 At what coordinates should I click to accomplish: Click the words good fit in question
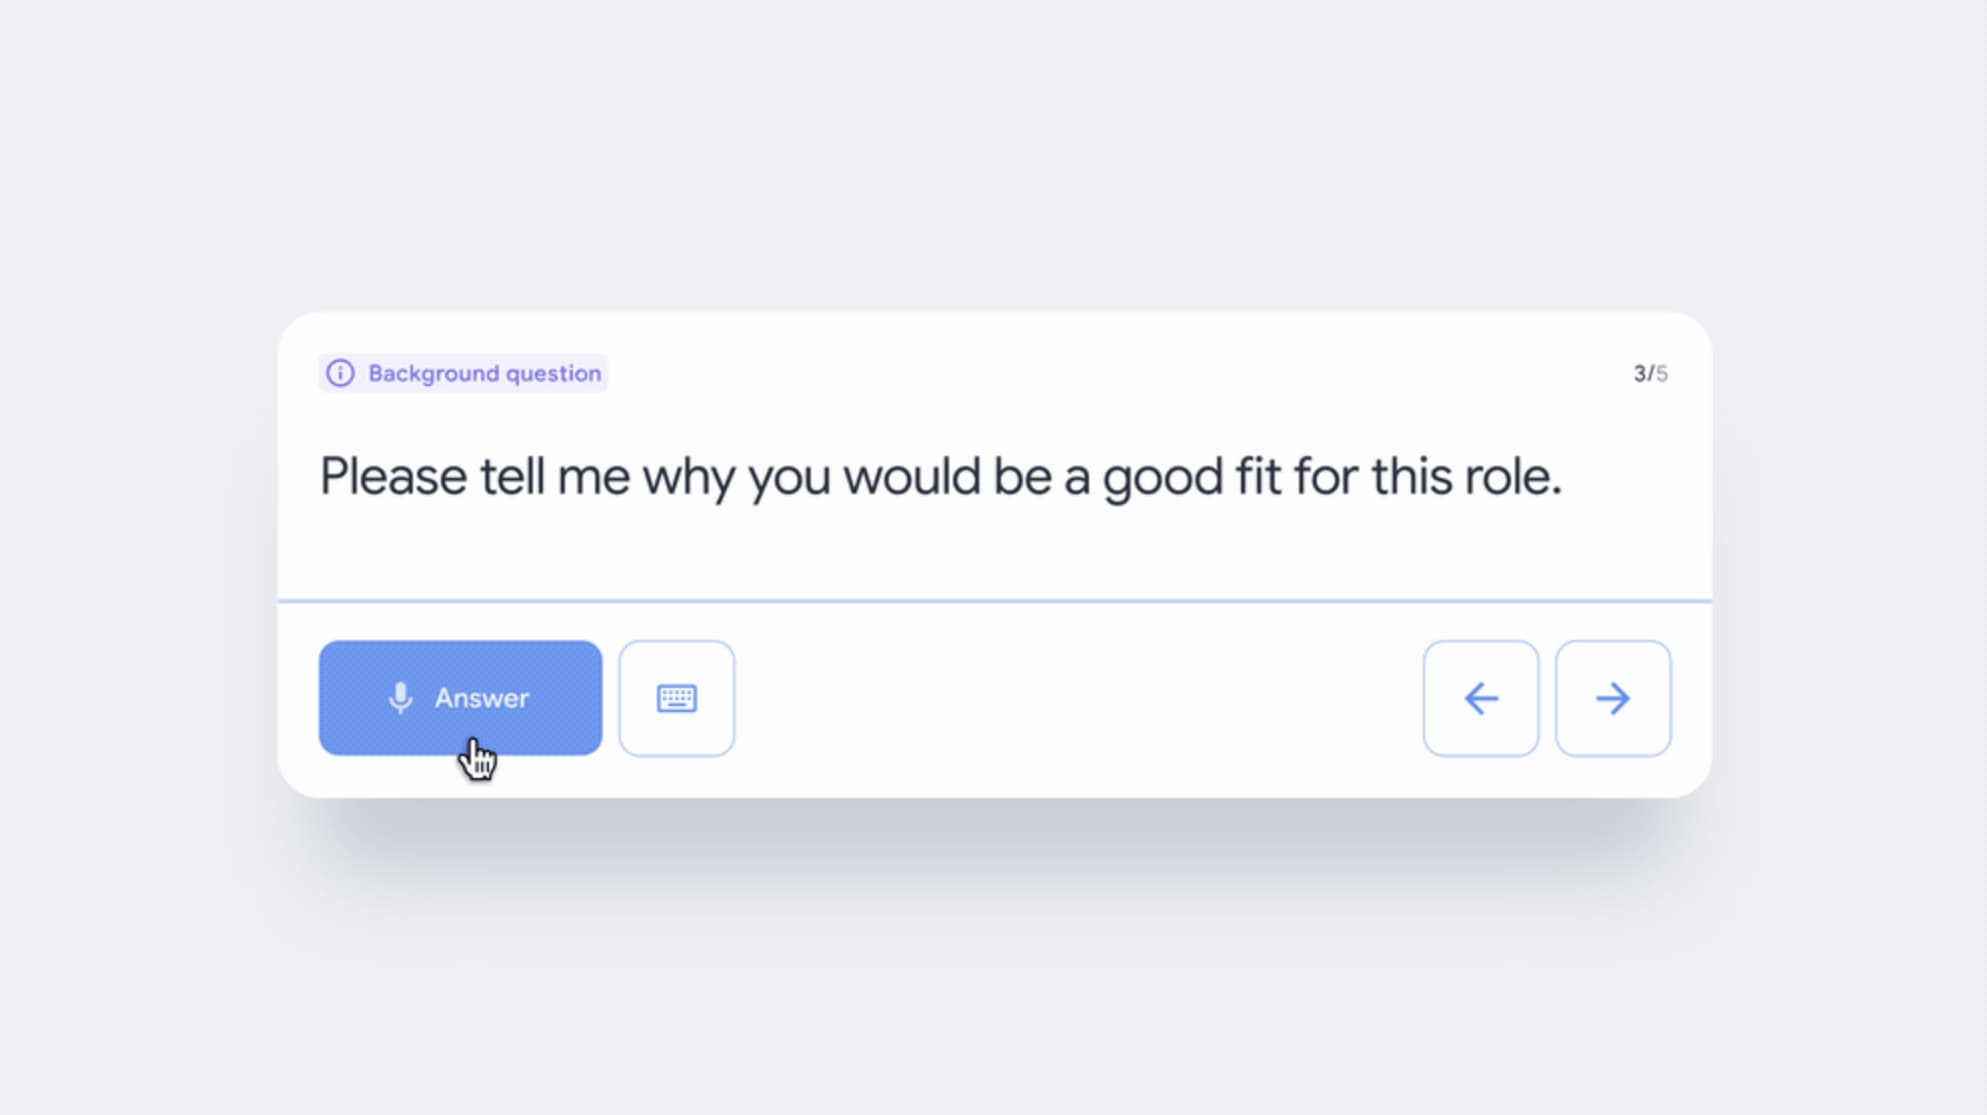click(x=1191, y=478)
